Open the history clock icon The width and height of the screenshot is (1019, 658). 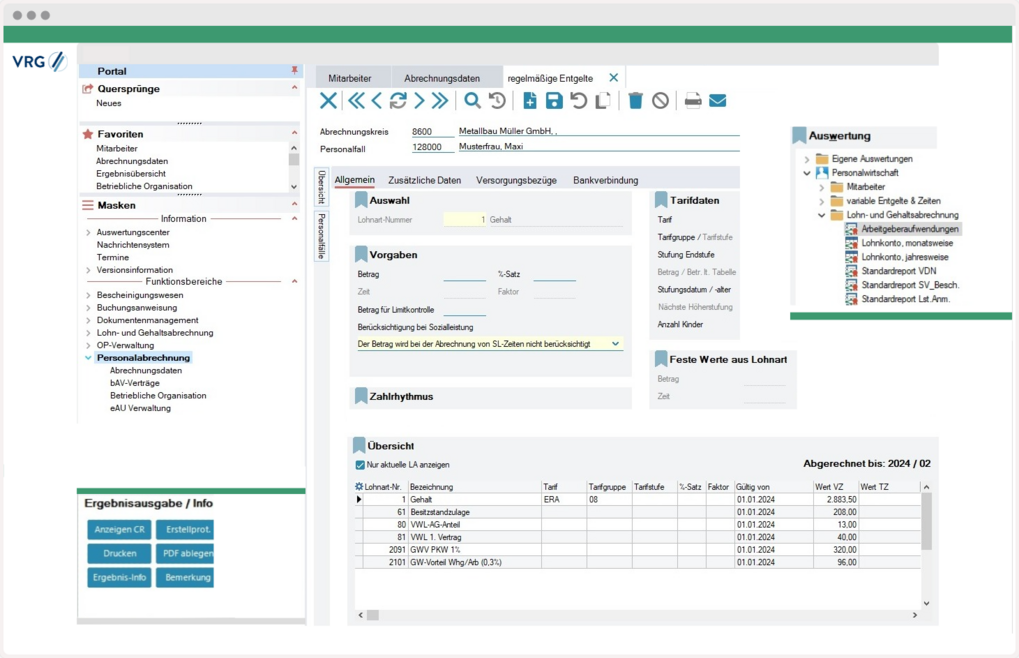(x=497, y=101)
